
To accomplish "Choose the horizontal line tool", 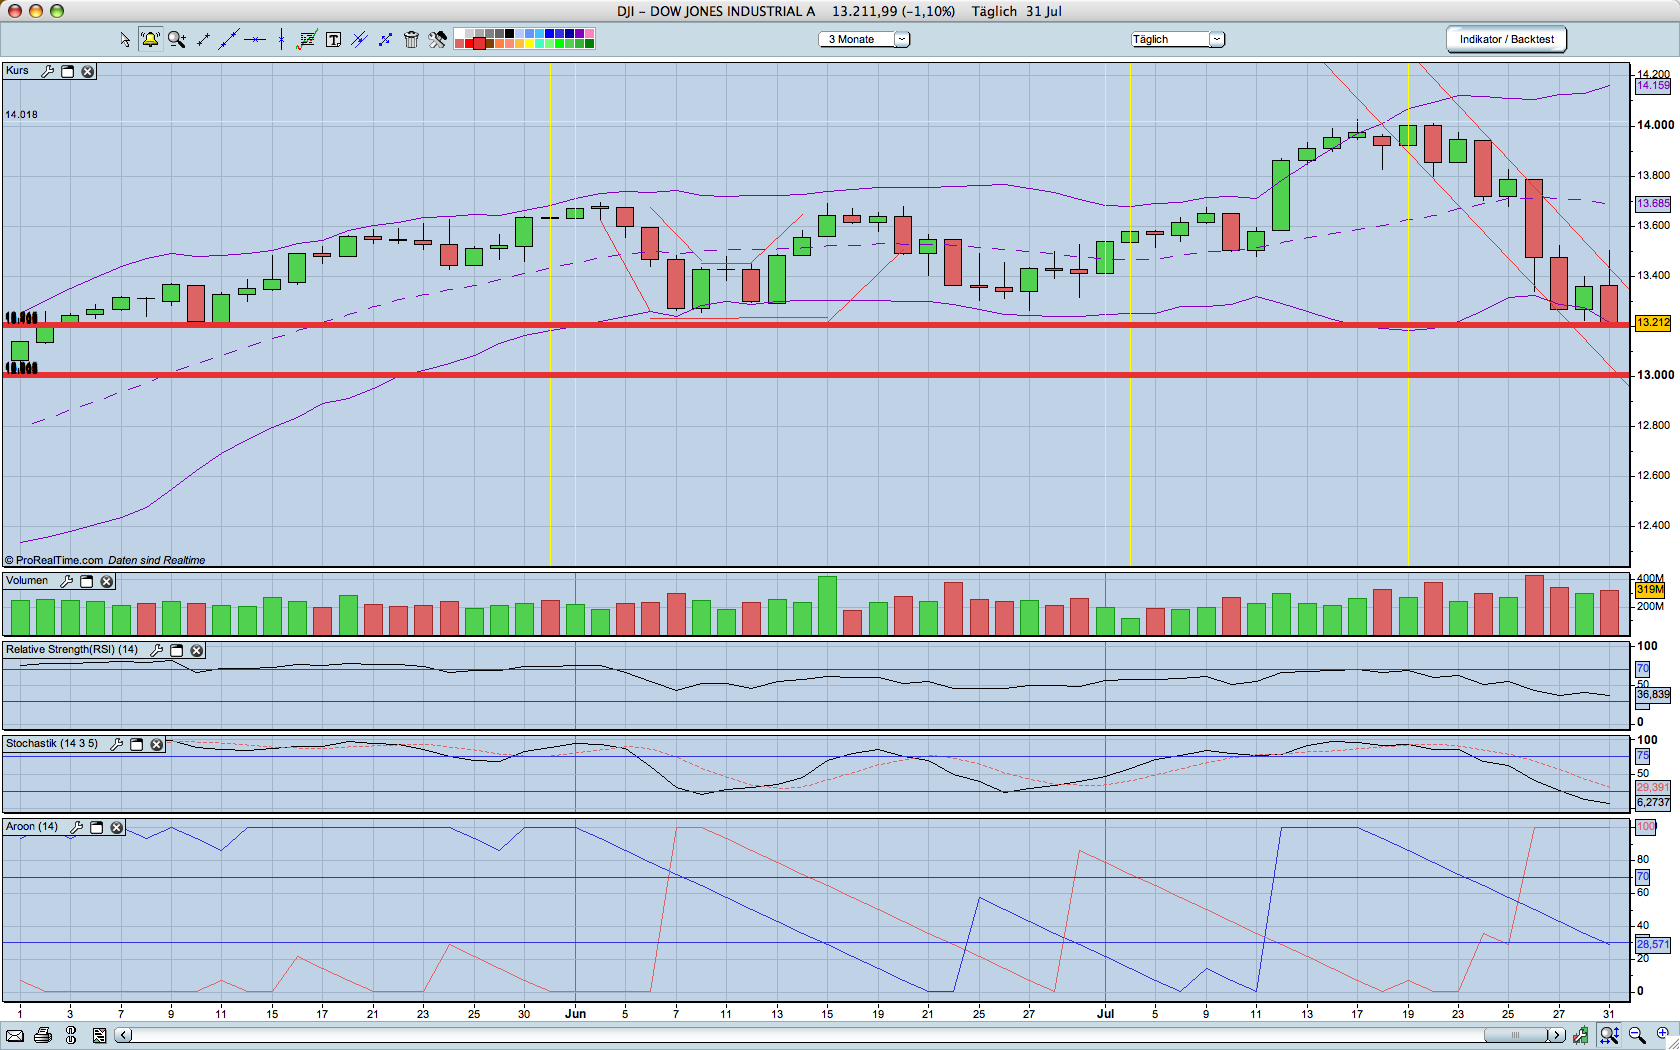I will 255,40.
